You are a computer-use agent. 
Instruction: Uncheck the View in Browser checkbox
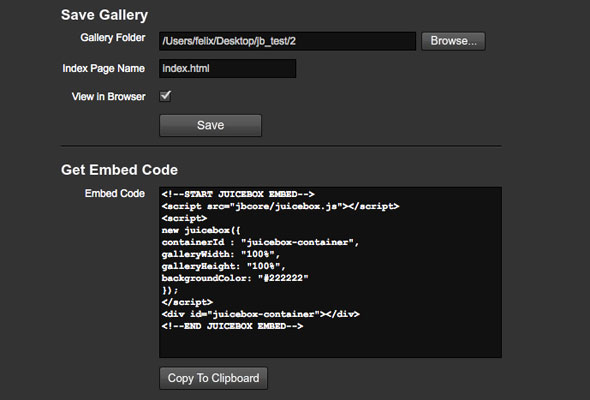pyautogui.click(x=165, y=96)
